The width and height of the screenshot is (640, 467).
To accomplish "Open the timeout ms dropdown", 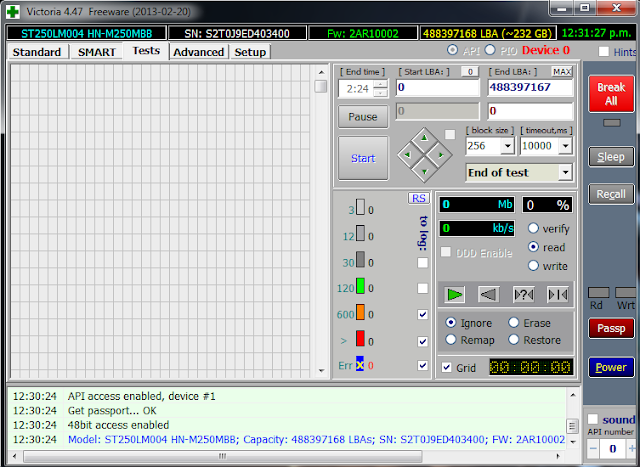I will pos(565,146).
